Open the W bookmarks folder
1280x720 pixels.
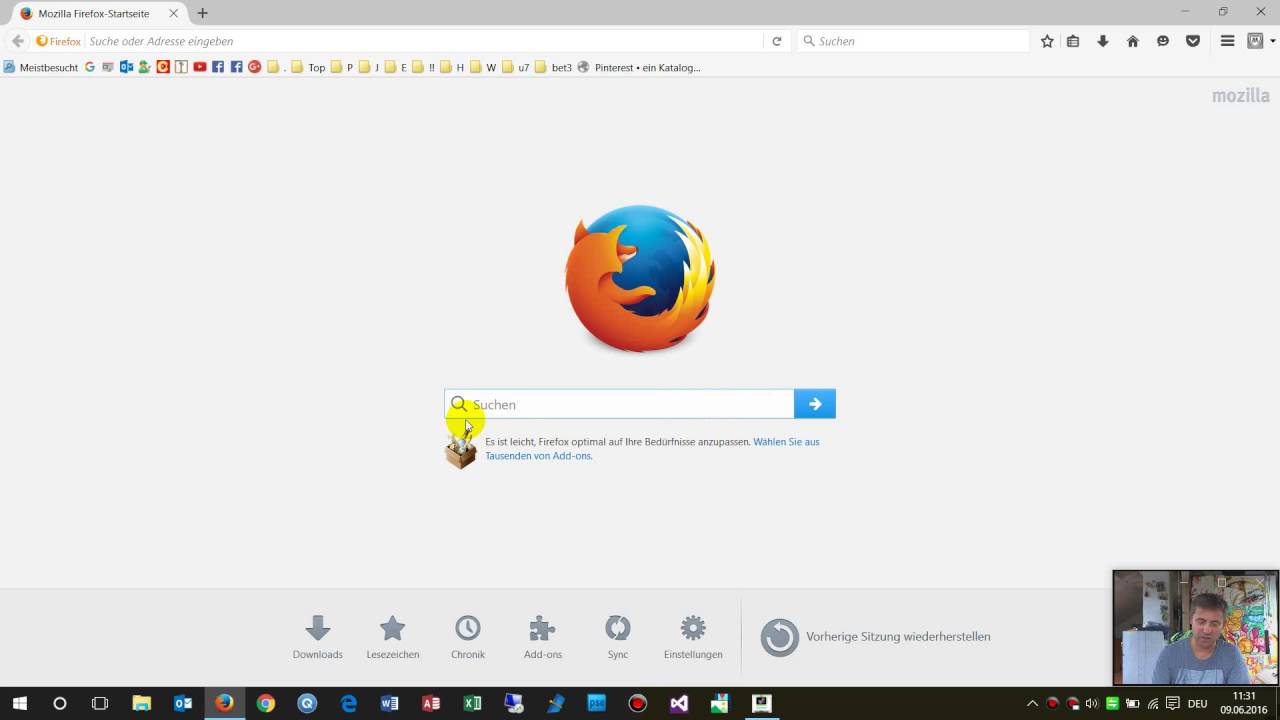(x=483, y=67)
